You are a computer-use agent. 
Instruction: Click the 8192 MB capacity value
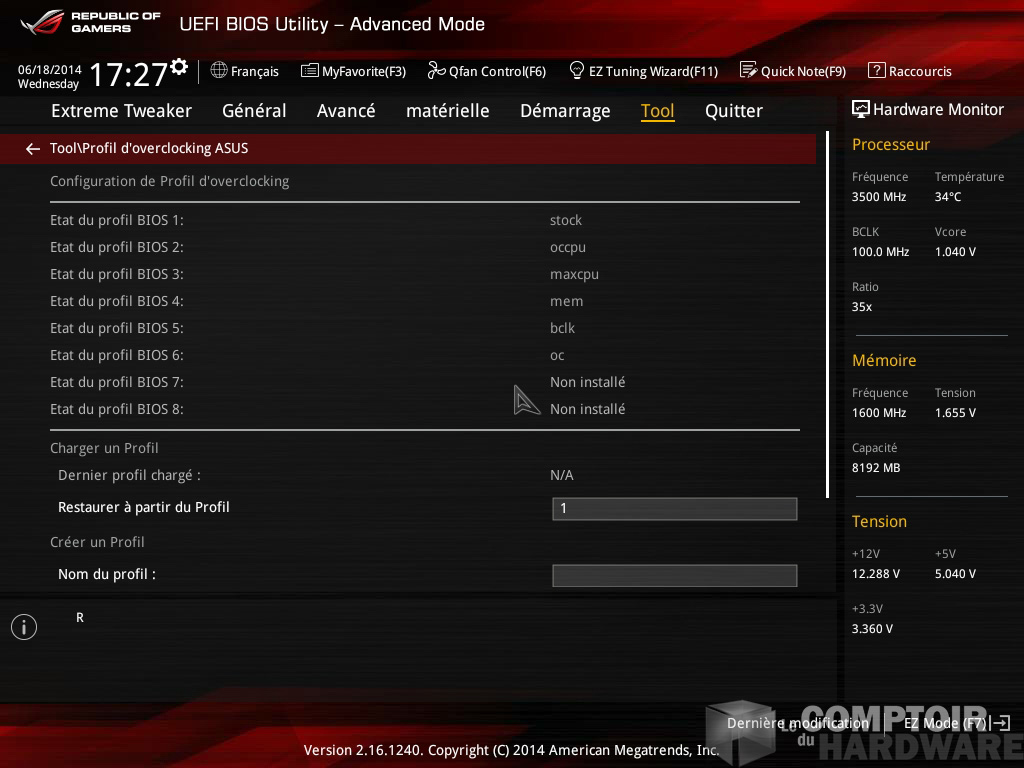tap(876, 468)
